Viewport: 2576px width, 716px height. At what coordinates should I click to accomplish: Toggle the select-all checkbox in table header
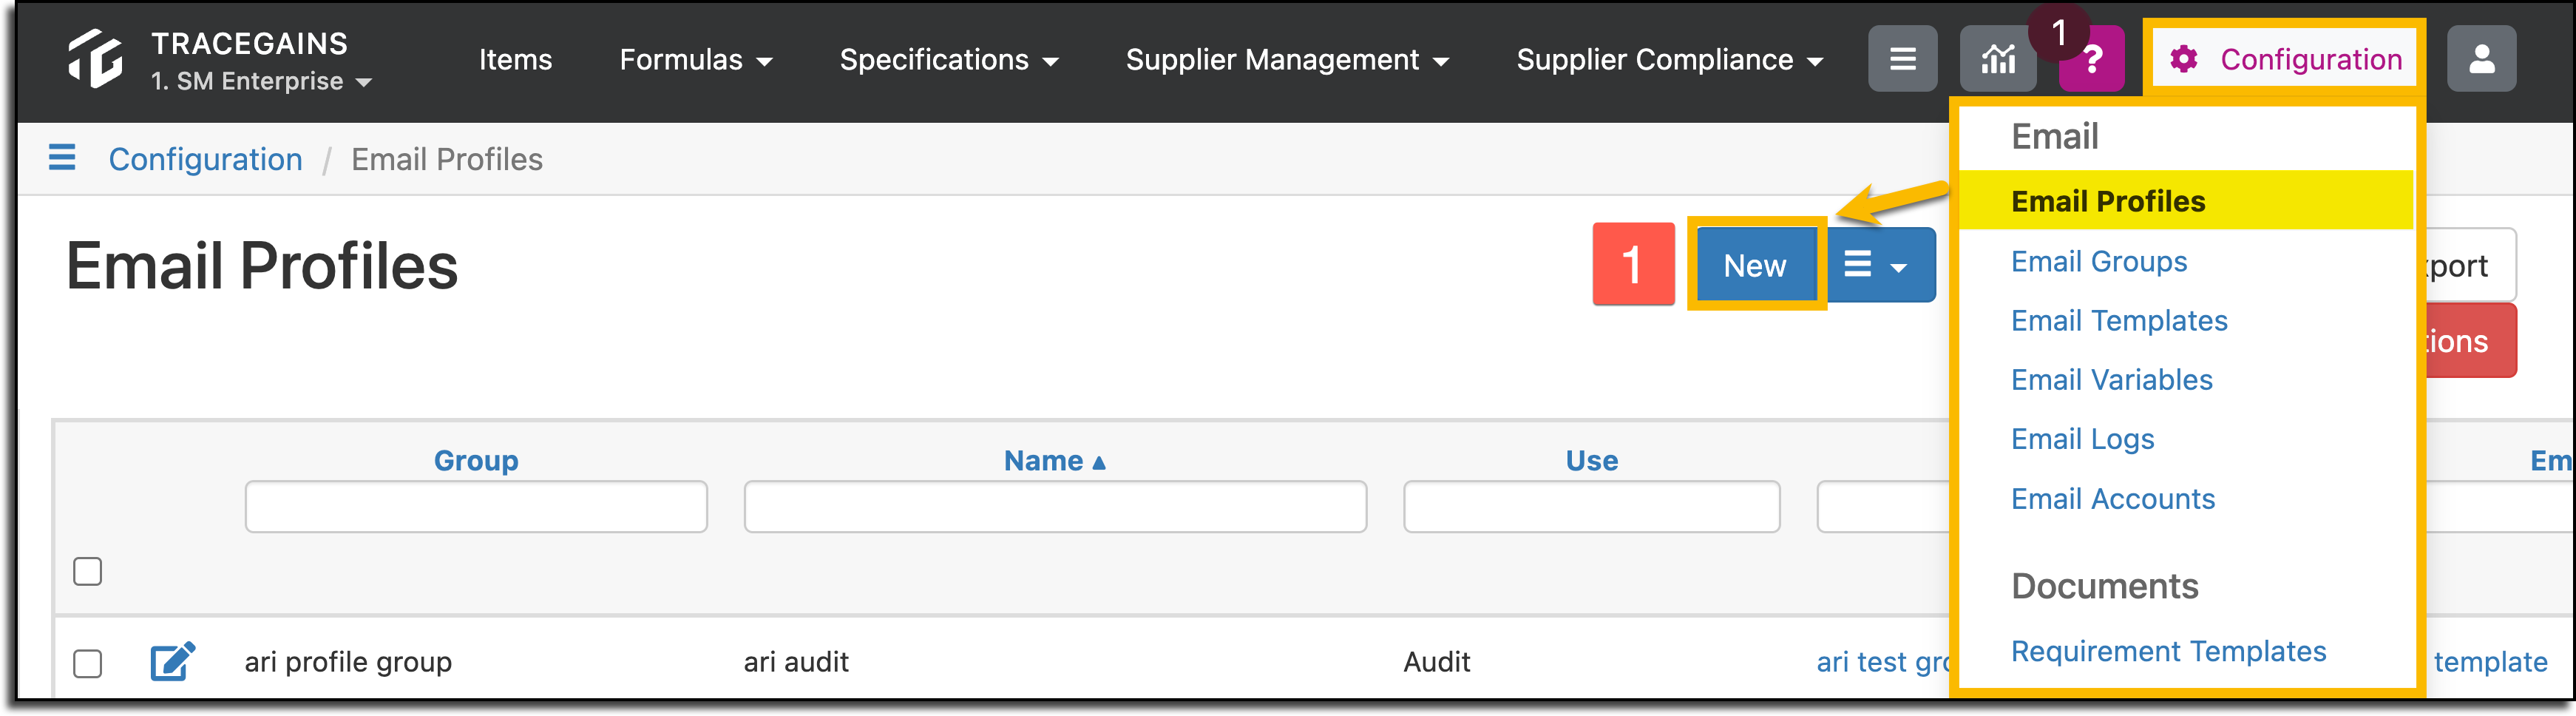(88, 571)
